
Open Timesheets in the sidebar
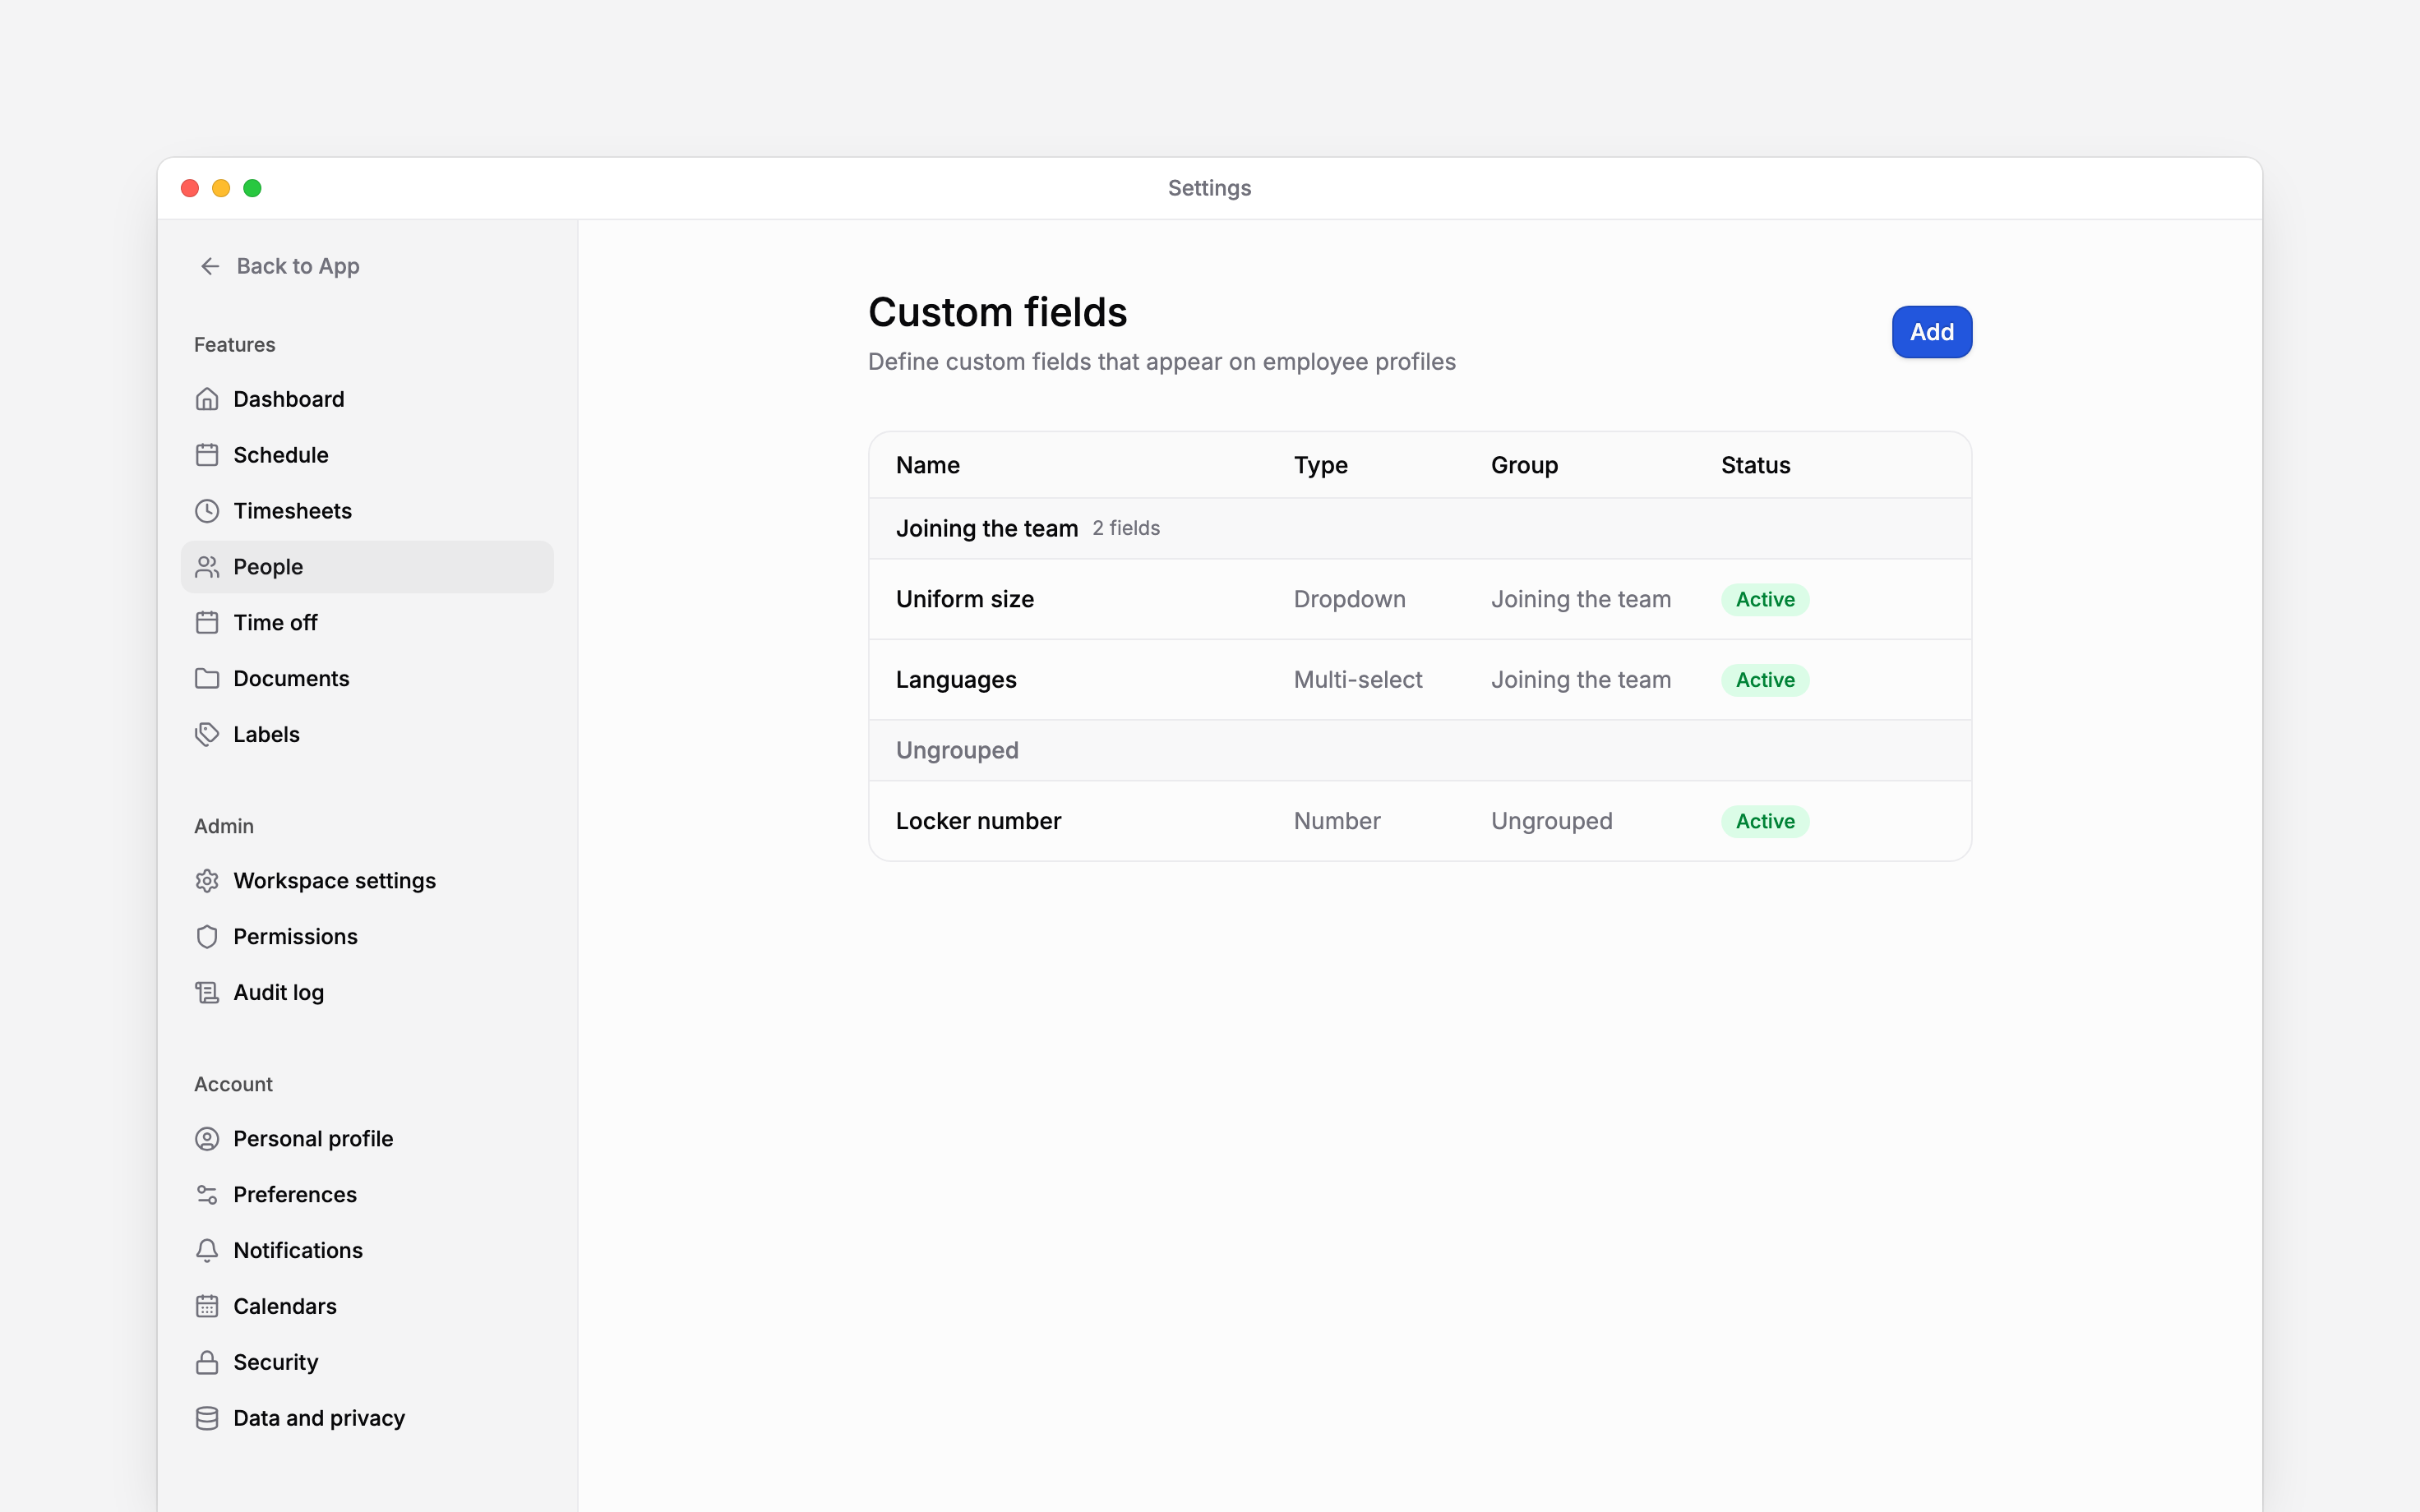click(x=367, y=511)
